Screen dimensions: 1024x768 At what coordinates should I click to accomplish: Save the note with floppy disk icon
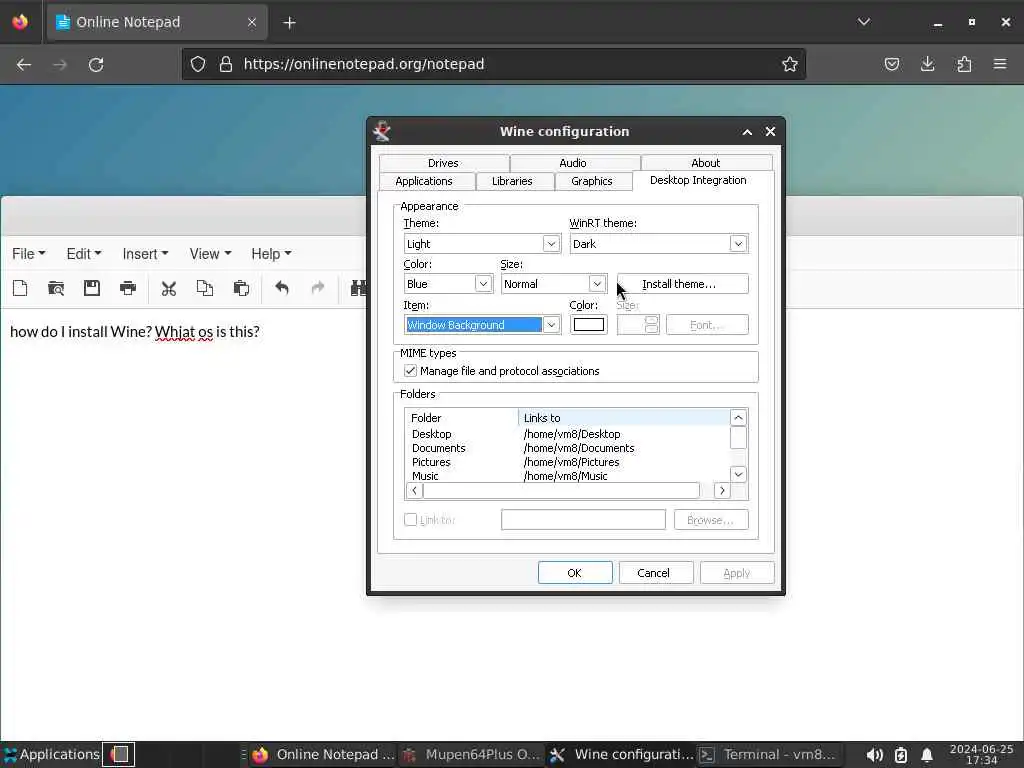pos(92,288)
